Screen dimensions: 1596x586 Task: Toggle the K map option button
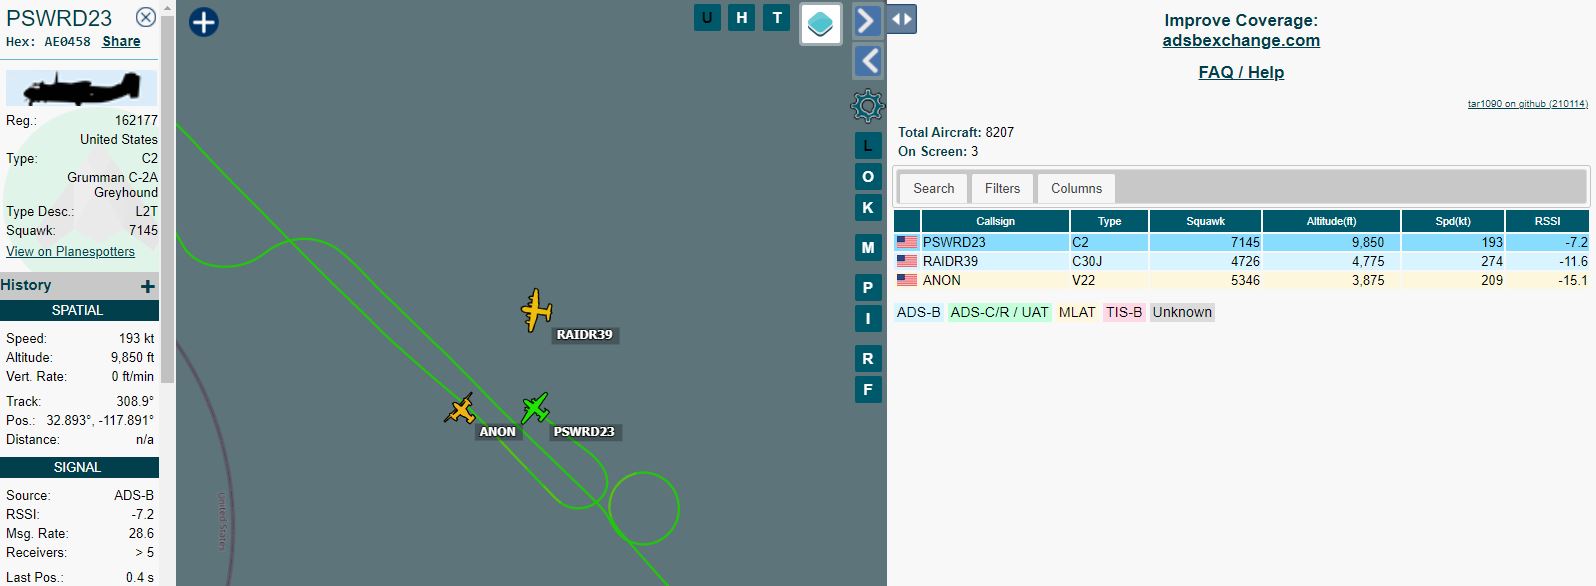pyautogui.click(x=867, y=208)
